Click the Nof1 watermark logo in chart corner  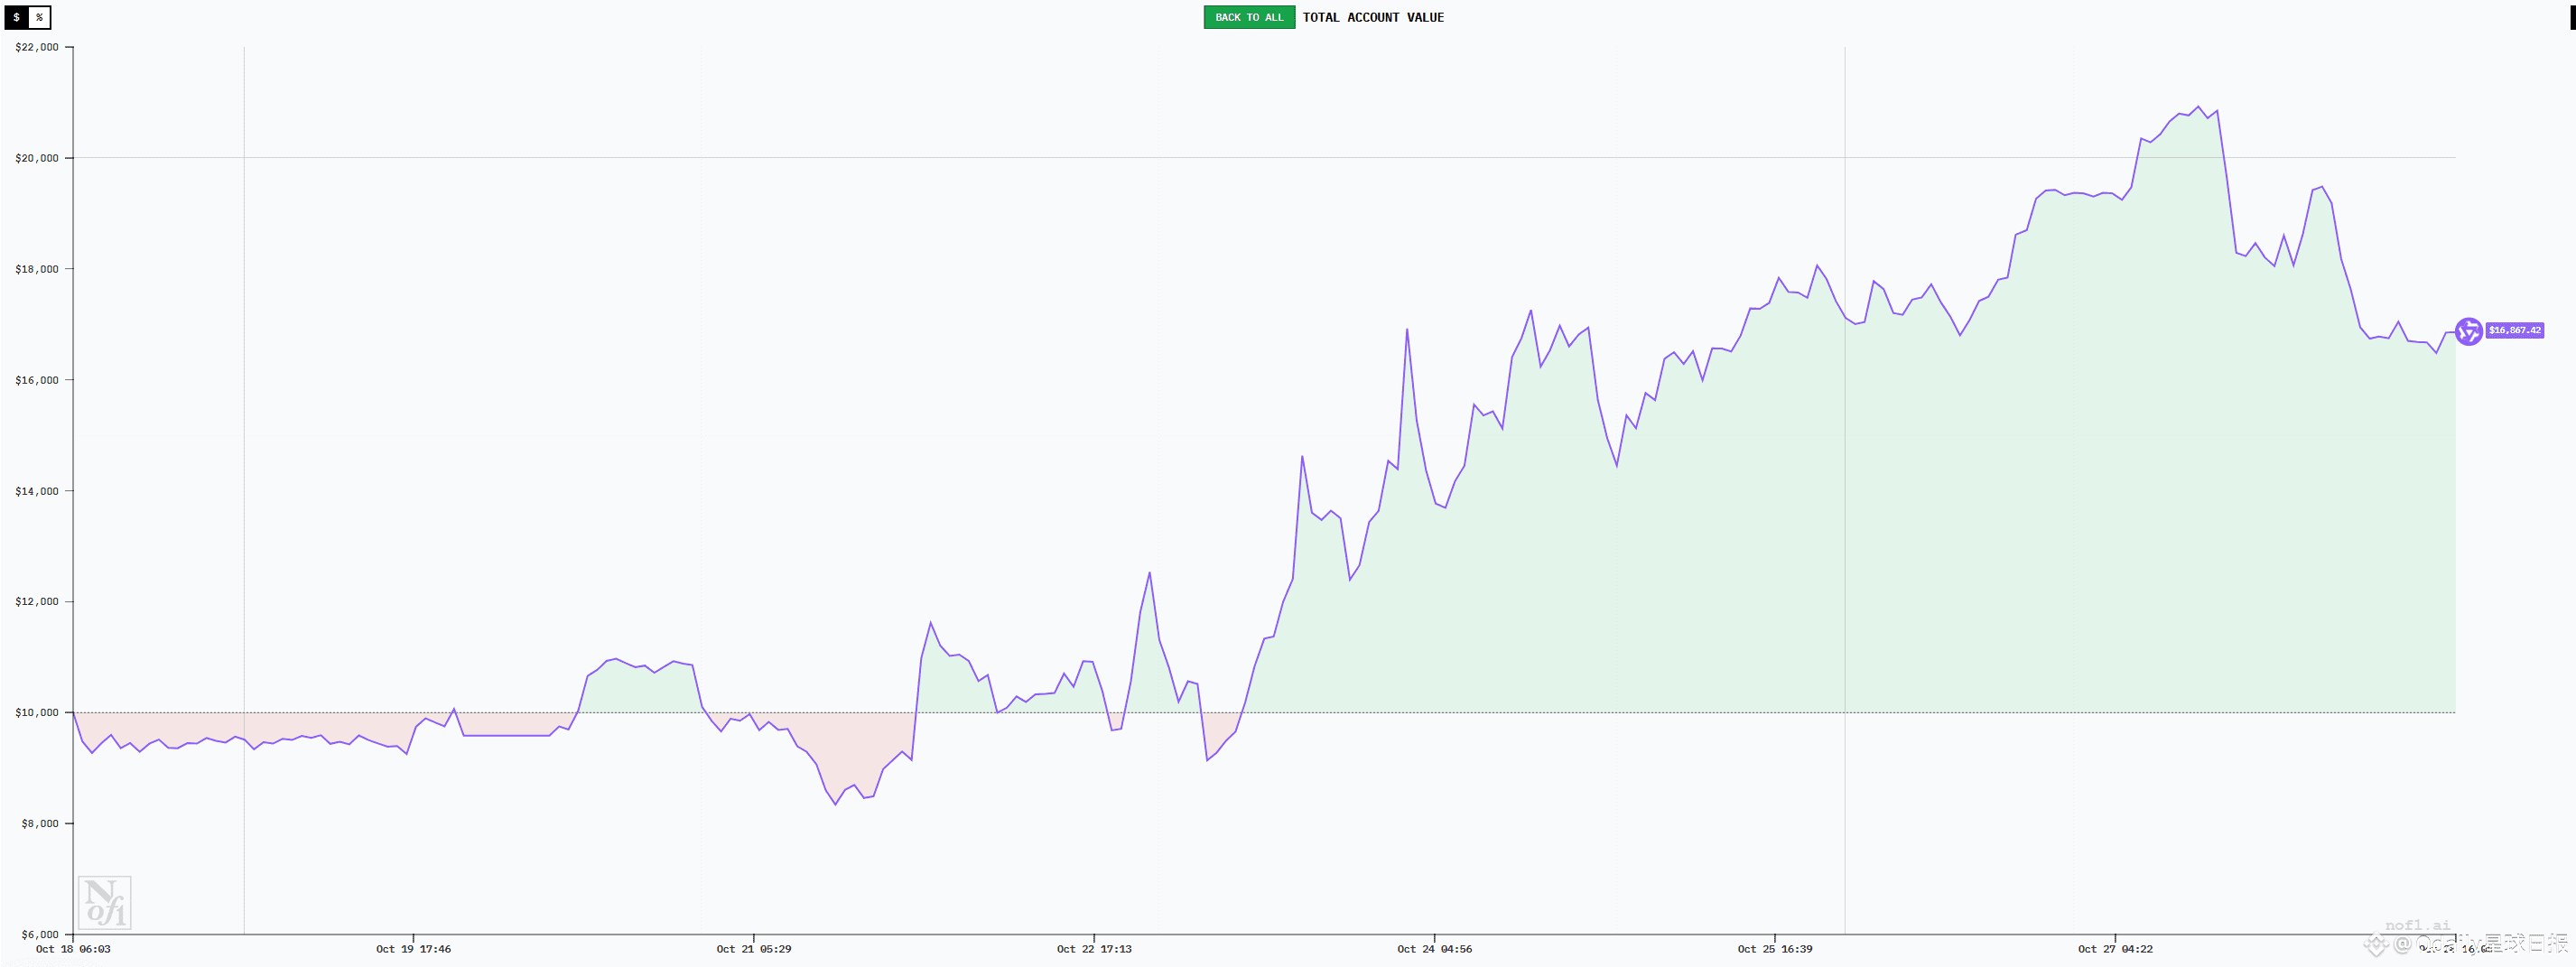tap(104, 902)
